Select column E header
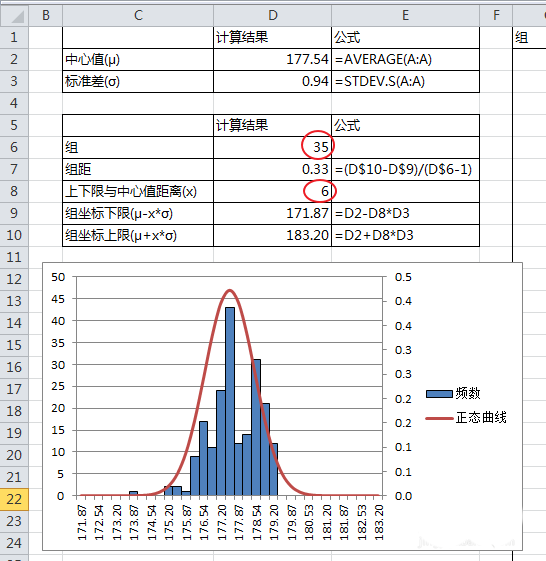 (405, 15)
